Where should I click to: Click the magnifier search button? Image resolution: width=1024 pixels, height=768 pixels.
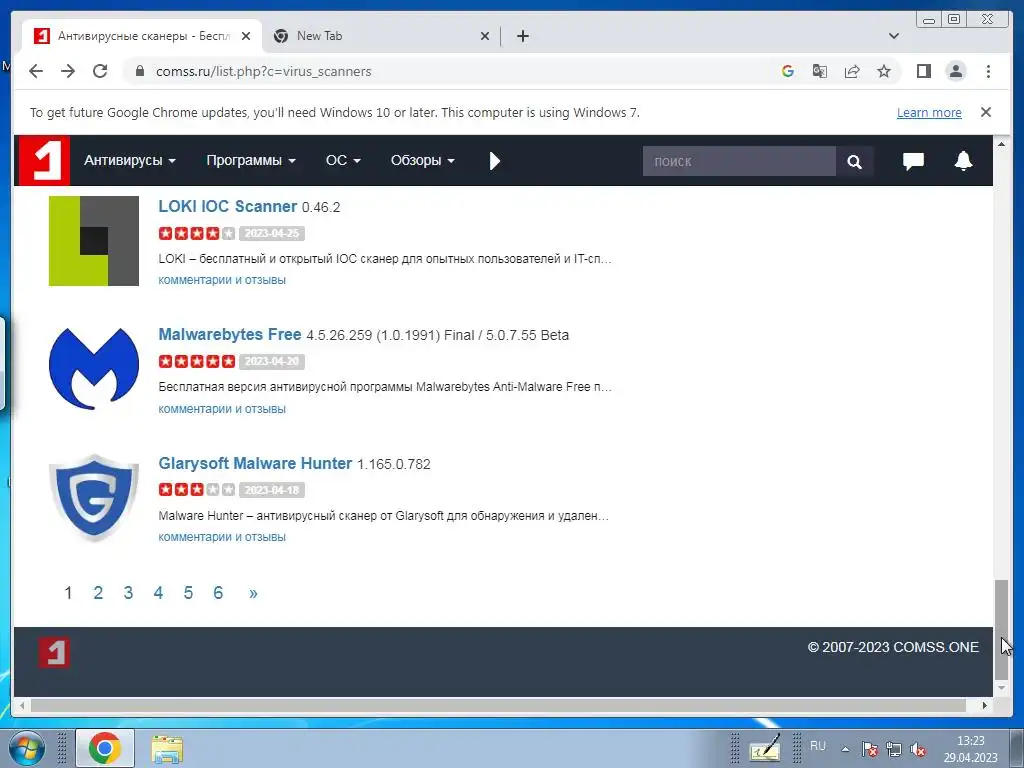854,161
